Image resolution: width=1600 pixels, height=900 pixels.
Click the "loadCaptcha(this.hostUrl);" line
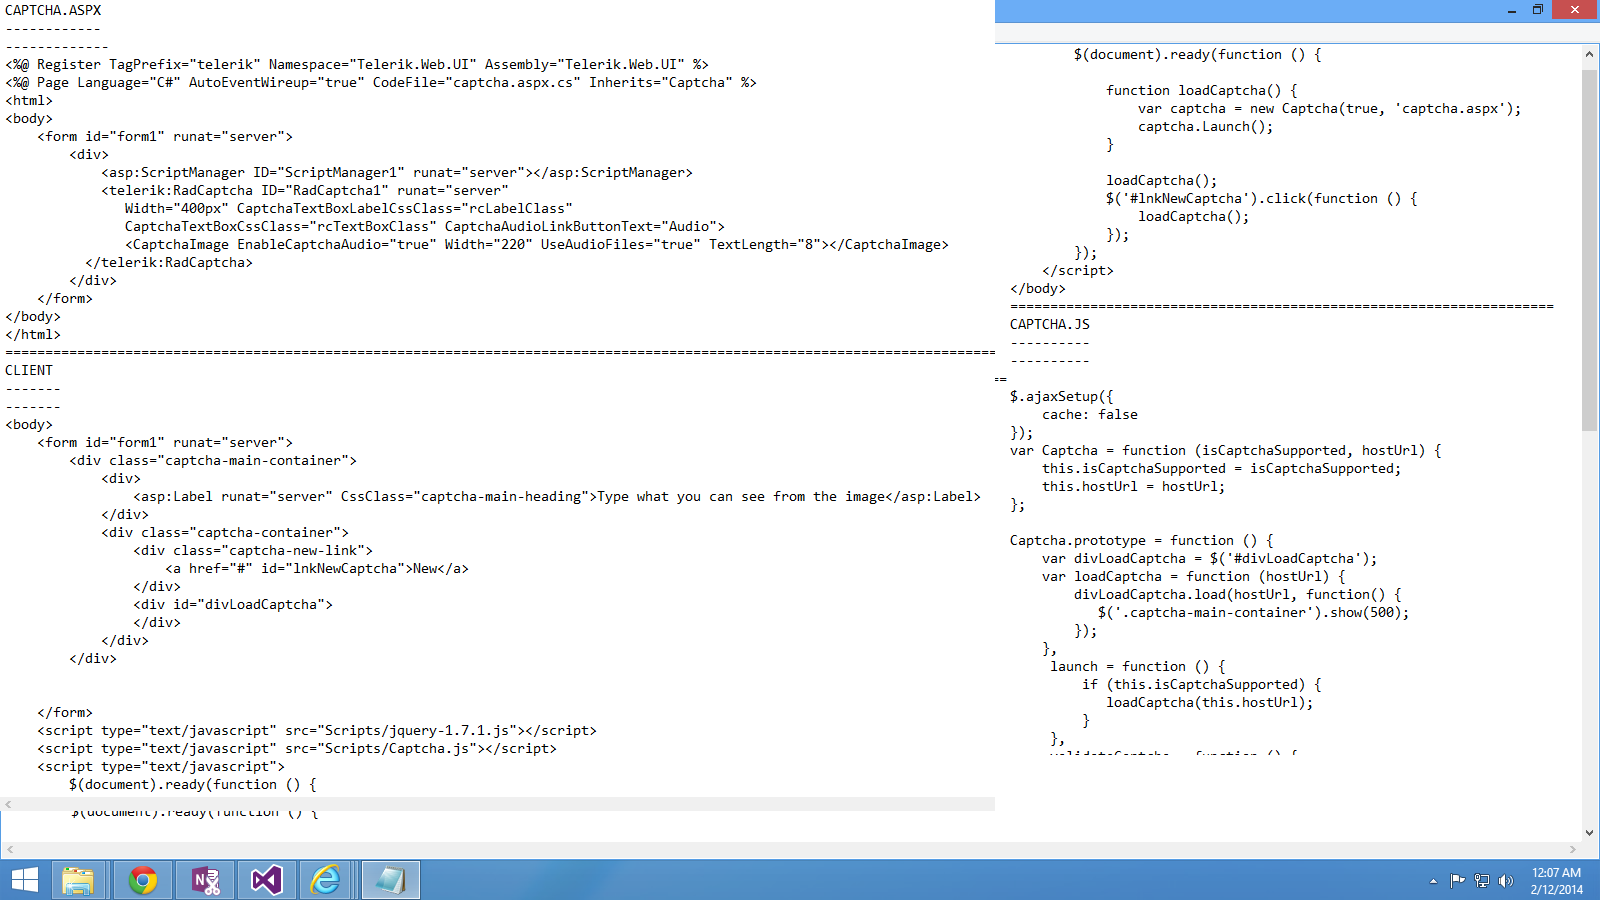click(1210, 702)
